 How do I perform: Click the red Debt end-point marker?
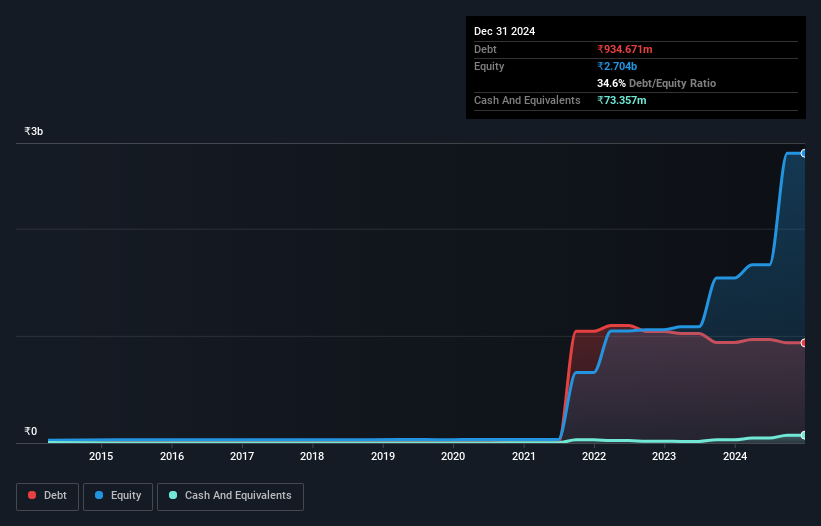804,343
